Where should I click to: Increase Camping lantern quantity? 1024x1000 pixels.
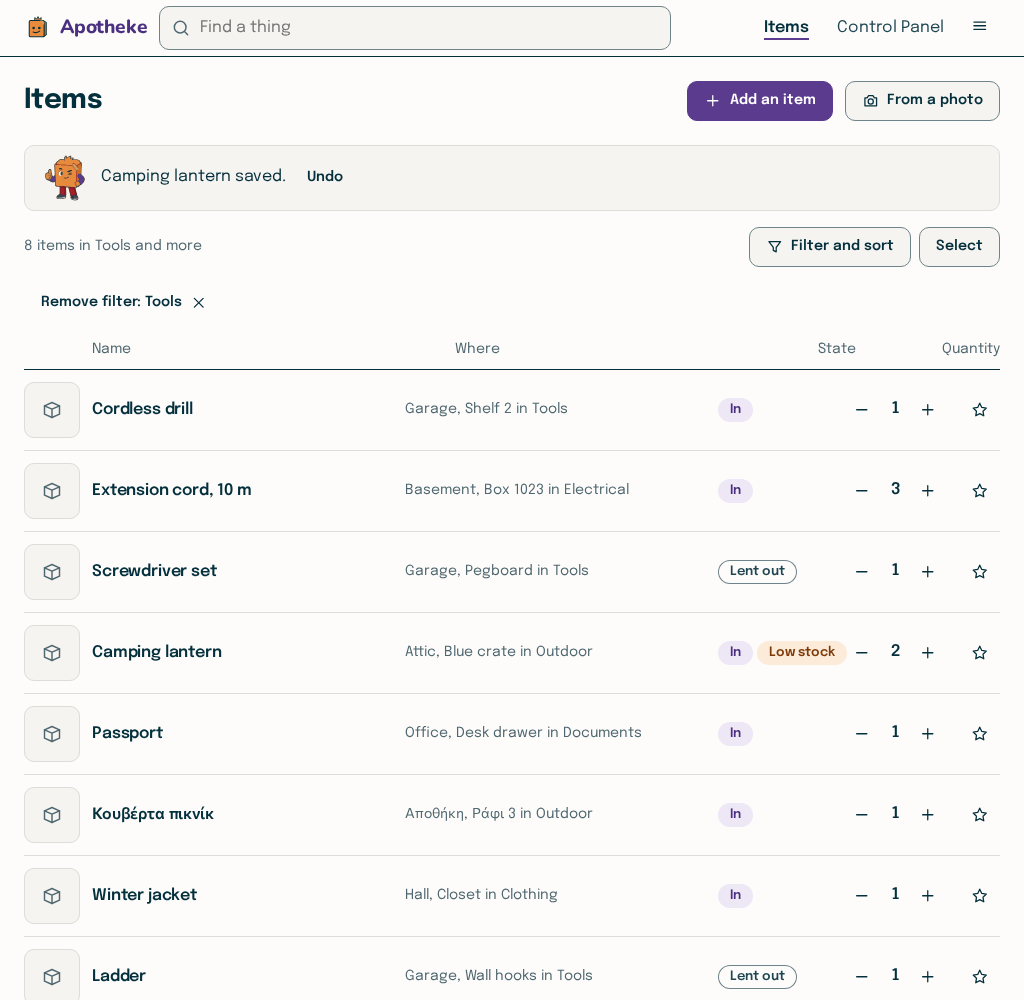[927, 653]
